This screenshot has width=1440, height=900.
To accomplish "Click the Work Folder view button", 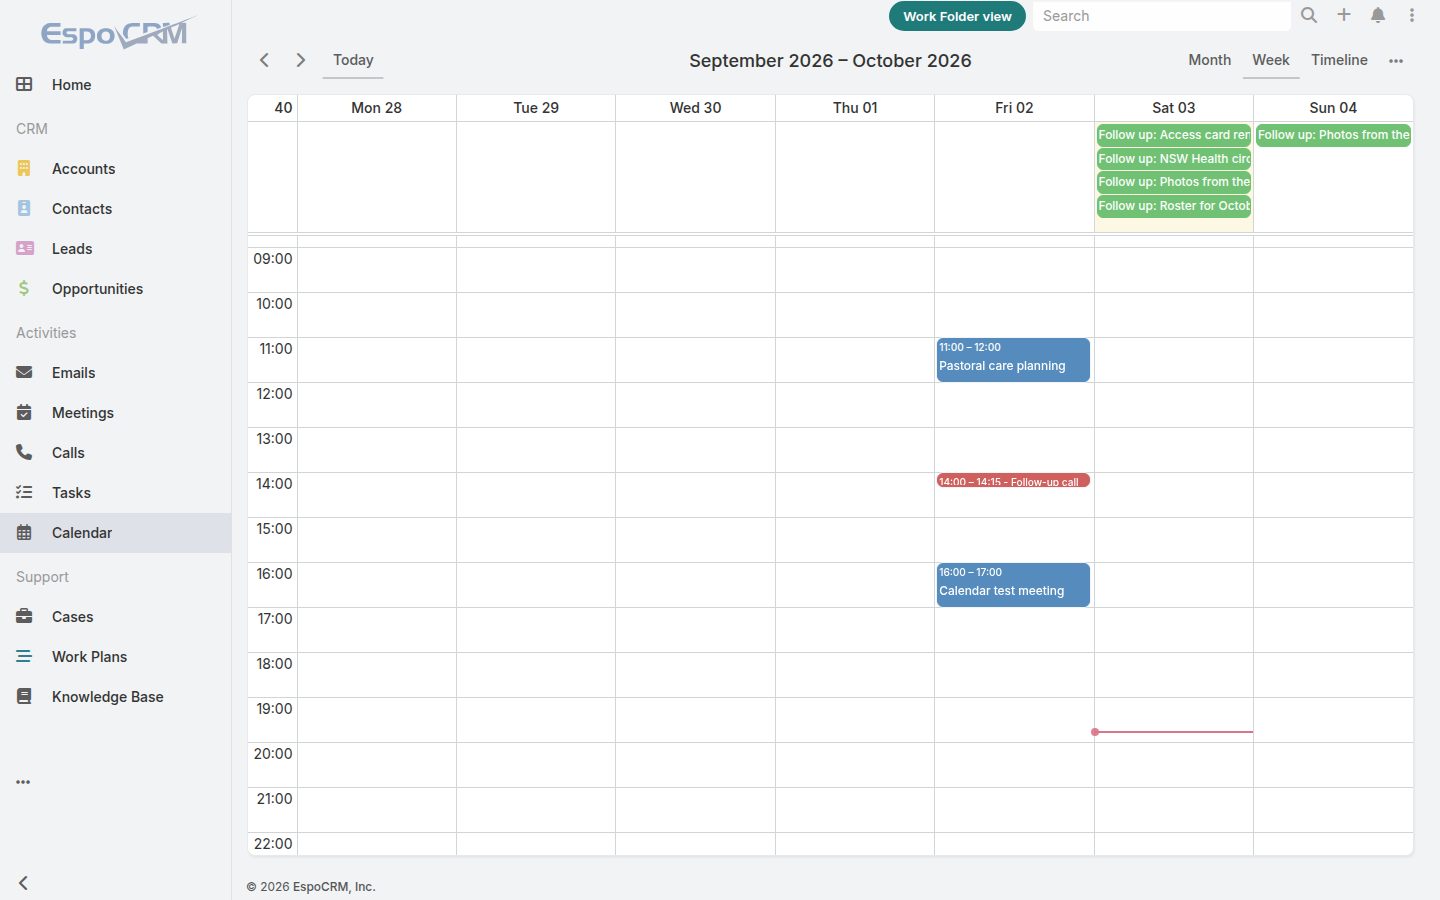I will (x=957, y=16).
